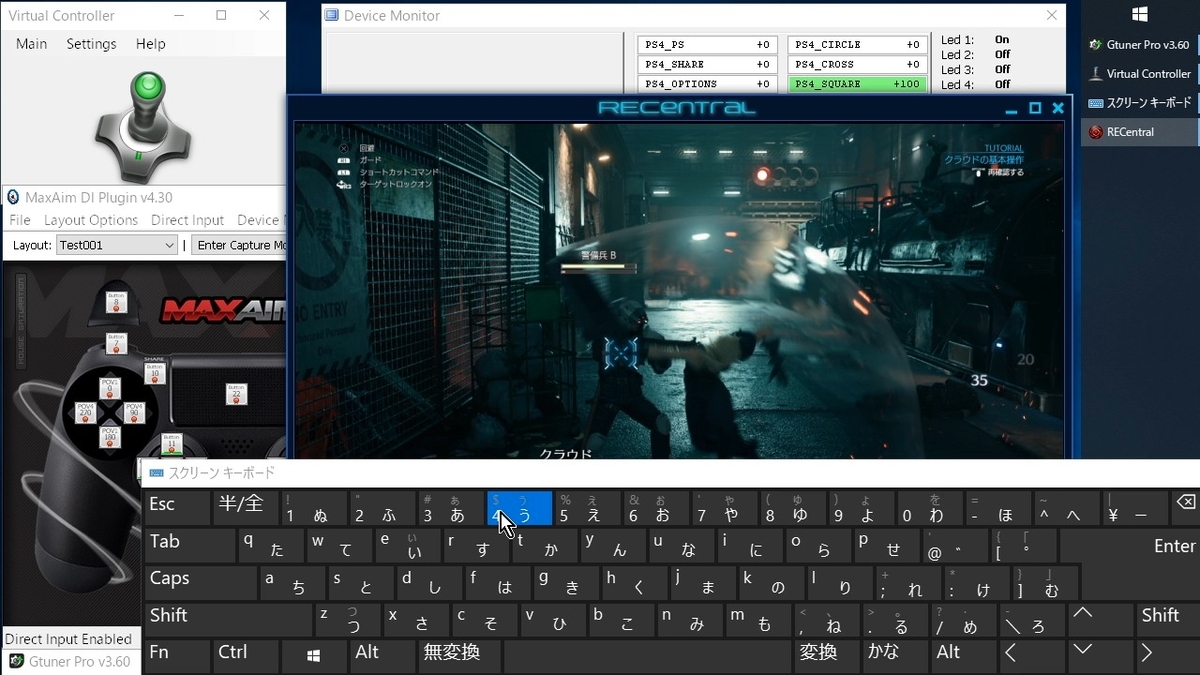
Task: Toggle Caps lock on the screen keyboard
Action: click(200, 581)
